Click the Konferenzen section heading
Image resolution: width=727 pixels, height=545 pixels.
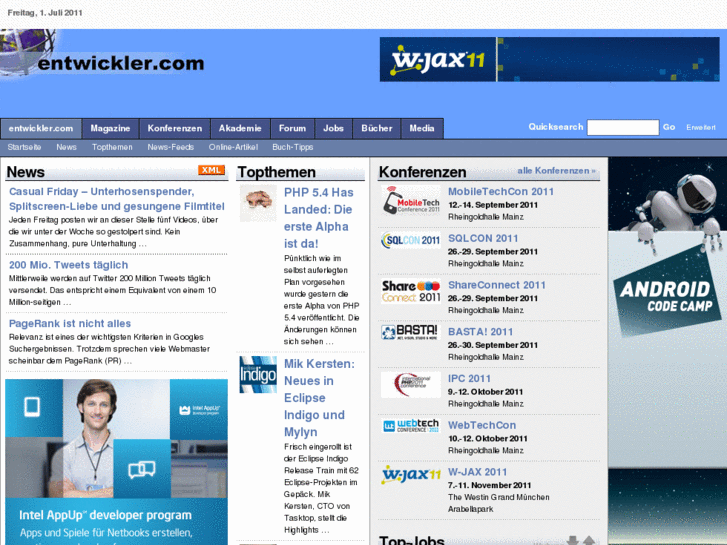422,172
